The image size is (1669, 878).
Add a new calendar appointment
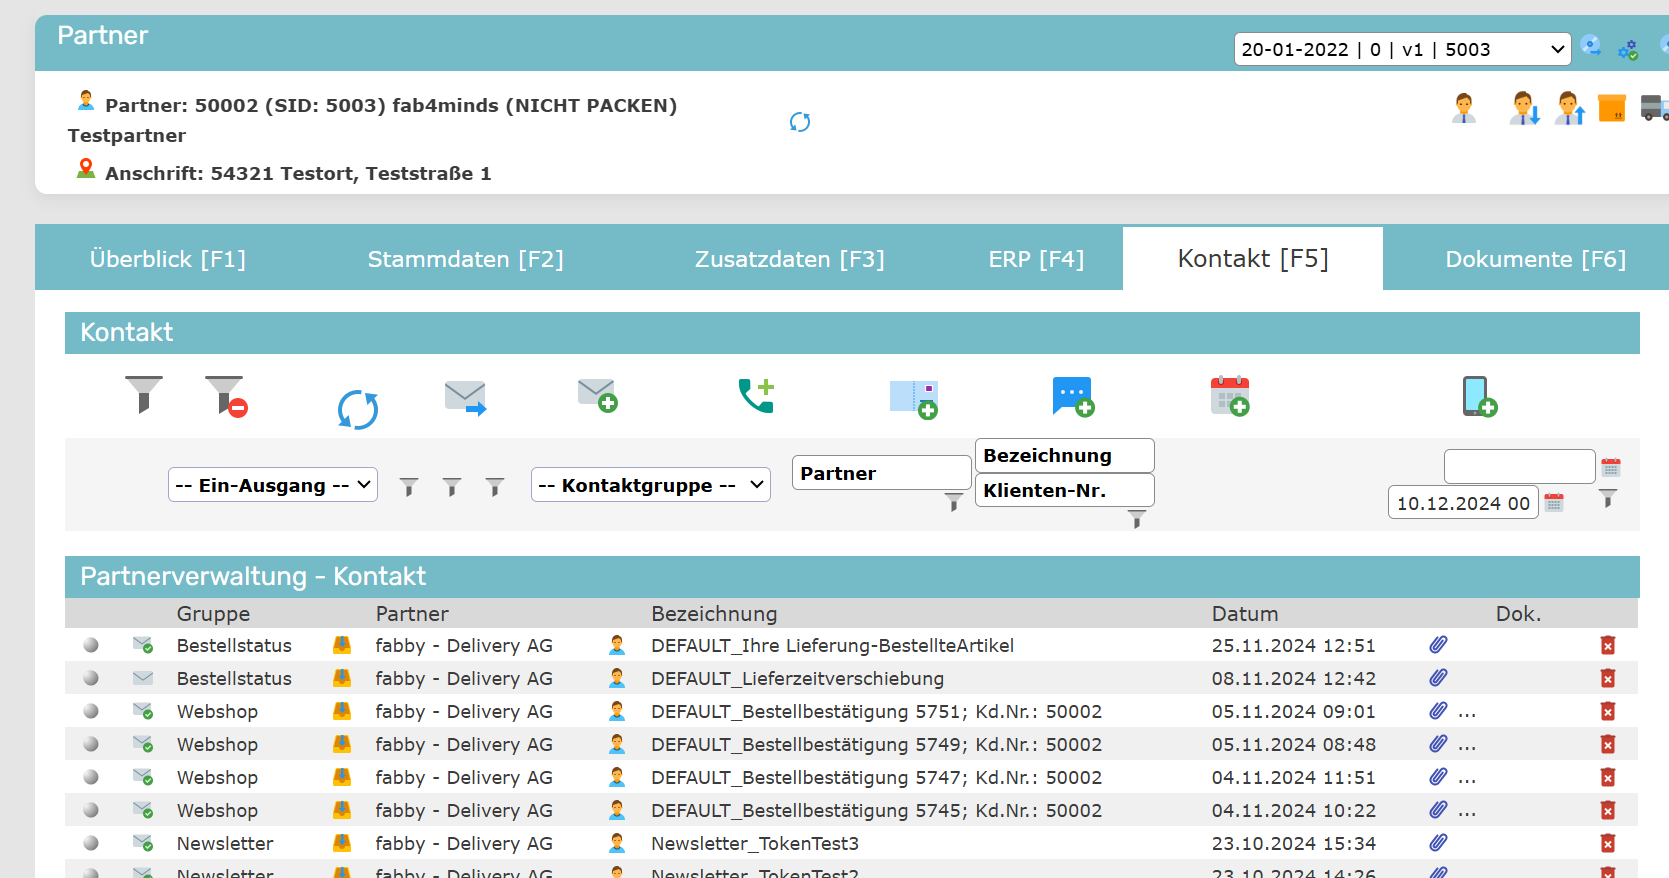coord(1230,396)
